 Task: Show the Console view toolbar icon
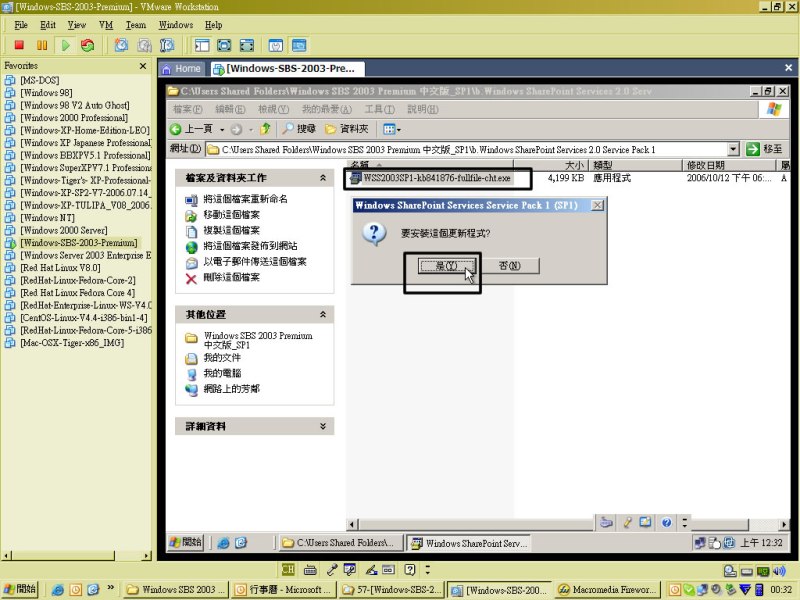pos(299,45)
